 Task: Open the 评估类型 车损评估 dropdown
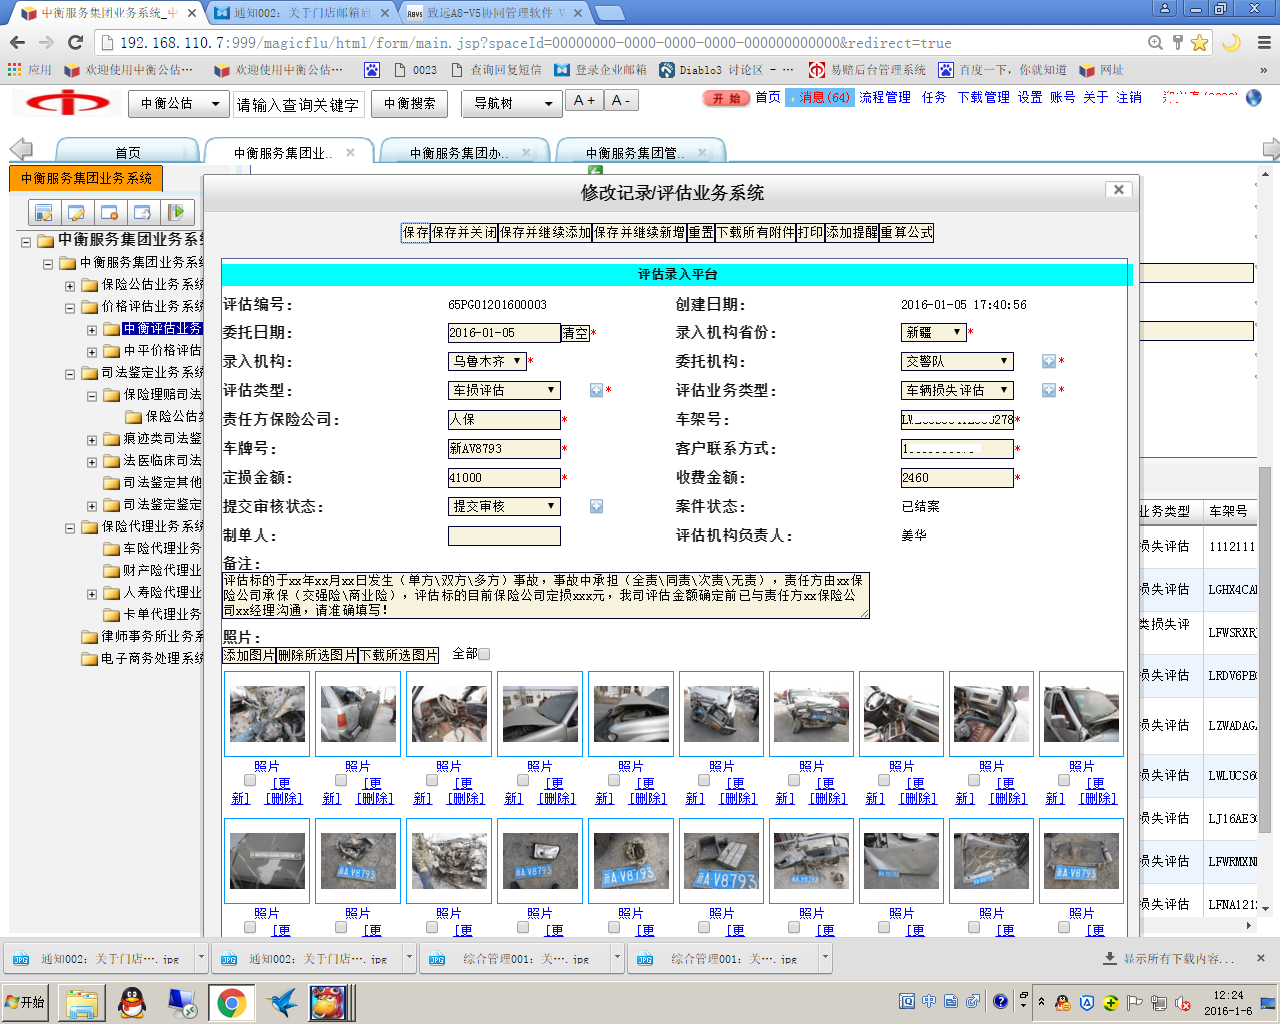(504, 390)
